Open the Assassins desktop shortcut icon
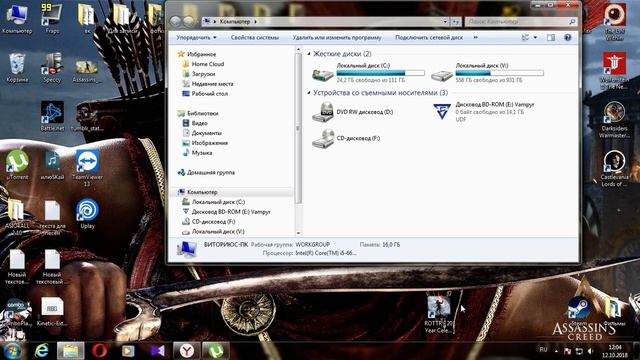The image size is (640, 360). [x=87, y=70]
